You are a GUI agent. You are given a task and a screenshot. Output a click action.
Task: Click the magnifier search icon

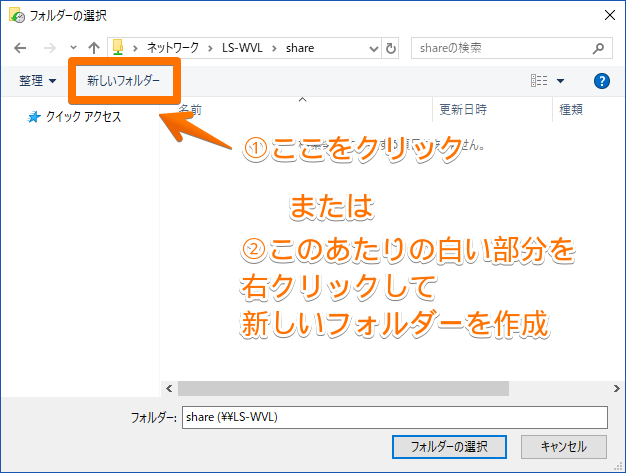[x=598, y=48]
